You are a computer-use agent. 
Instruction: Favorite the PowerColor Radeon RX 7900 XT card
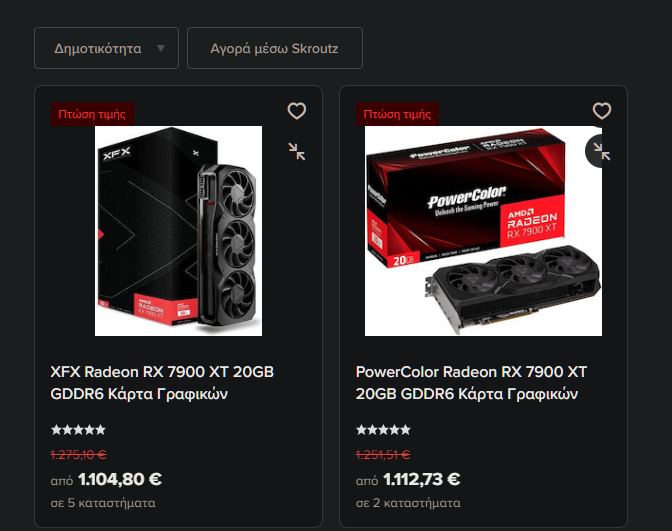[x=602, y=111]
